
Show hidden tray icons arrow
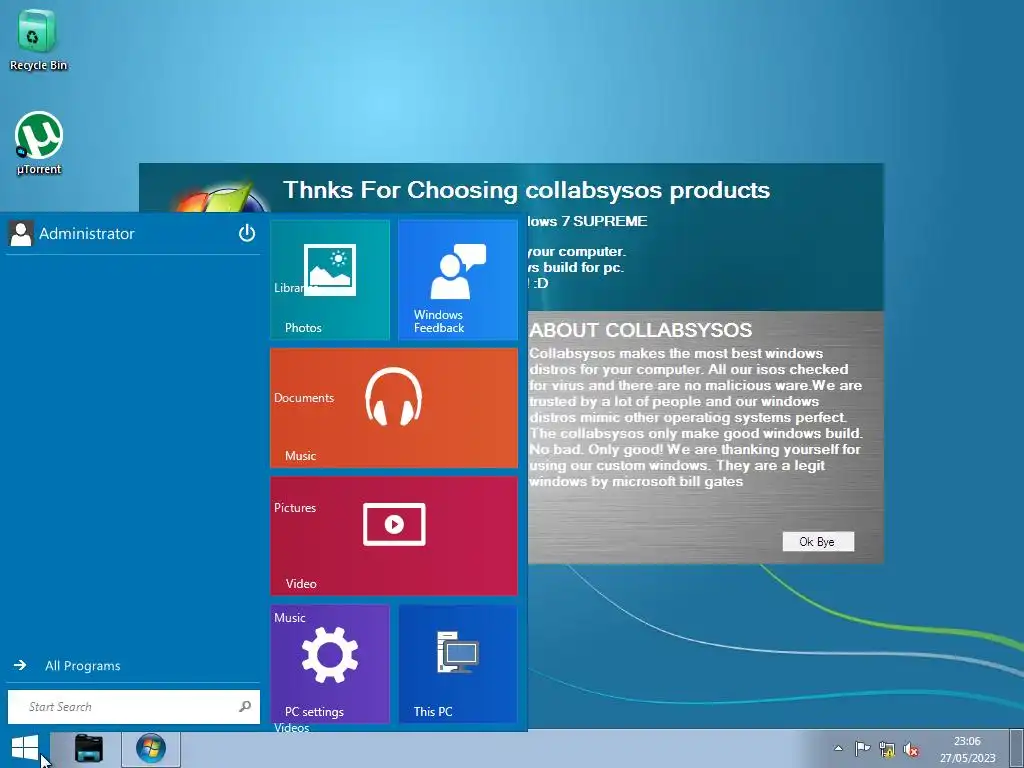tap(839, 748)
